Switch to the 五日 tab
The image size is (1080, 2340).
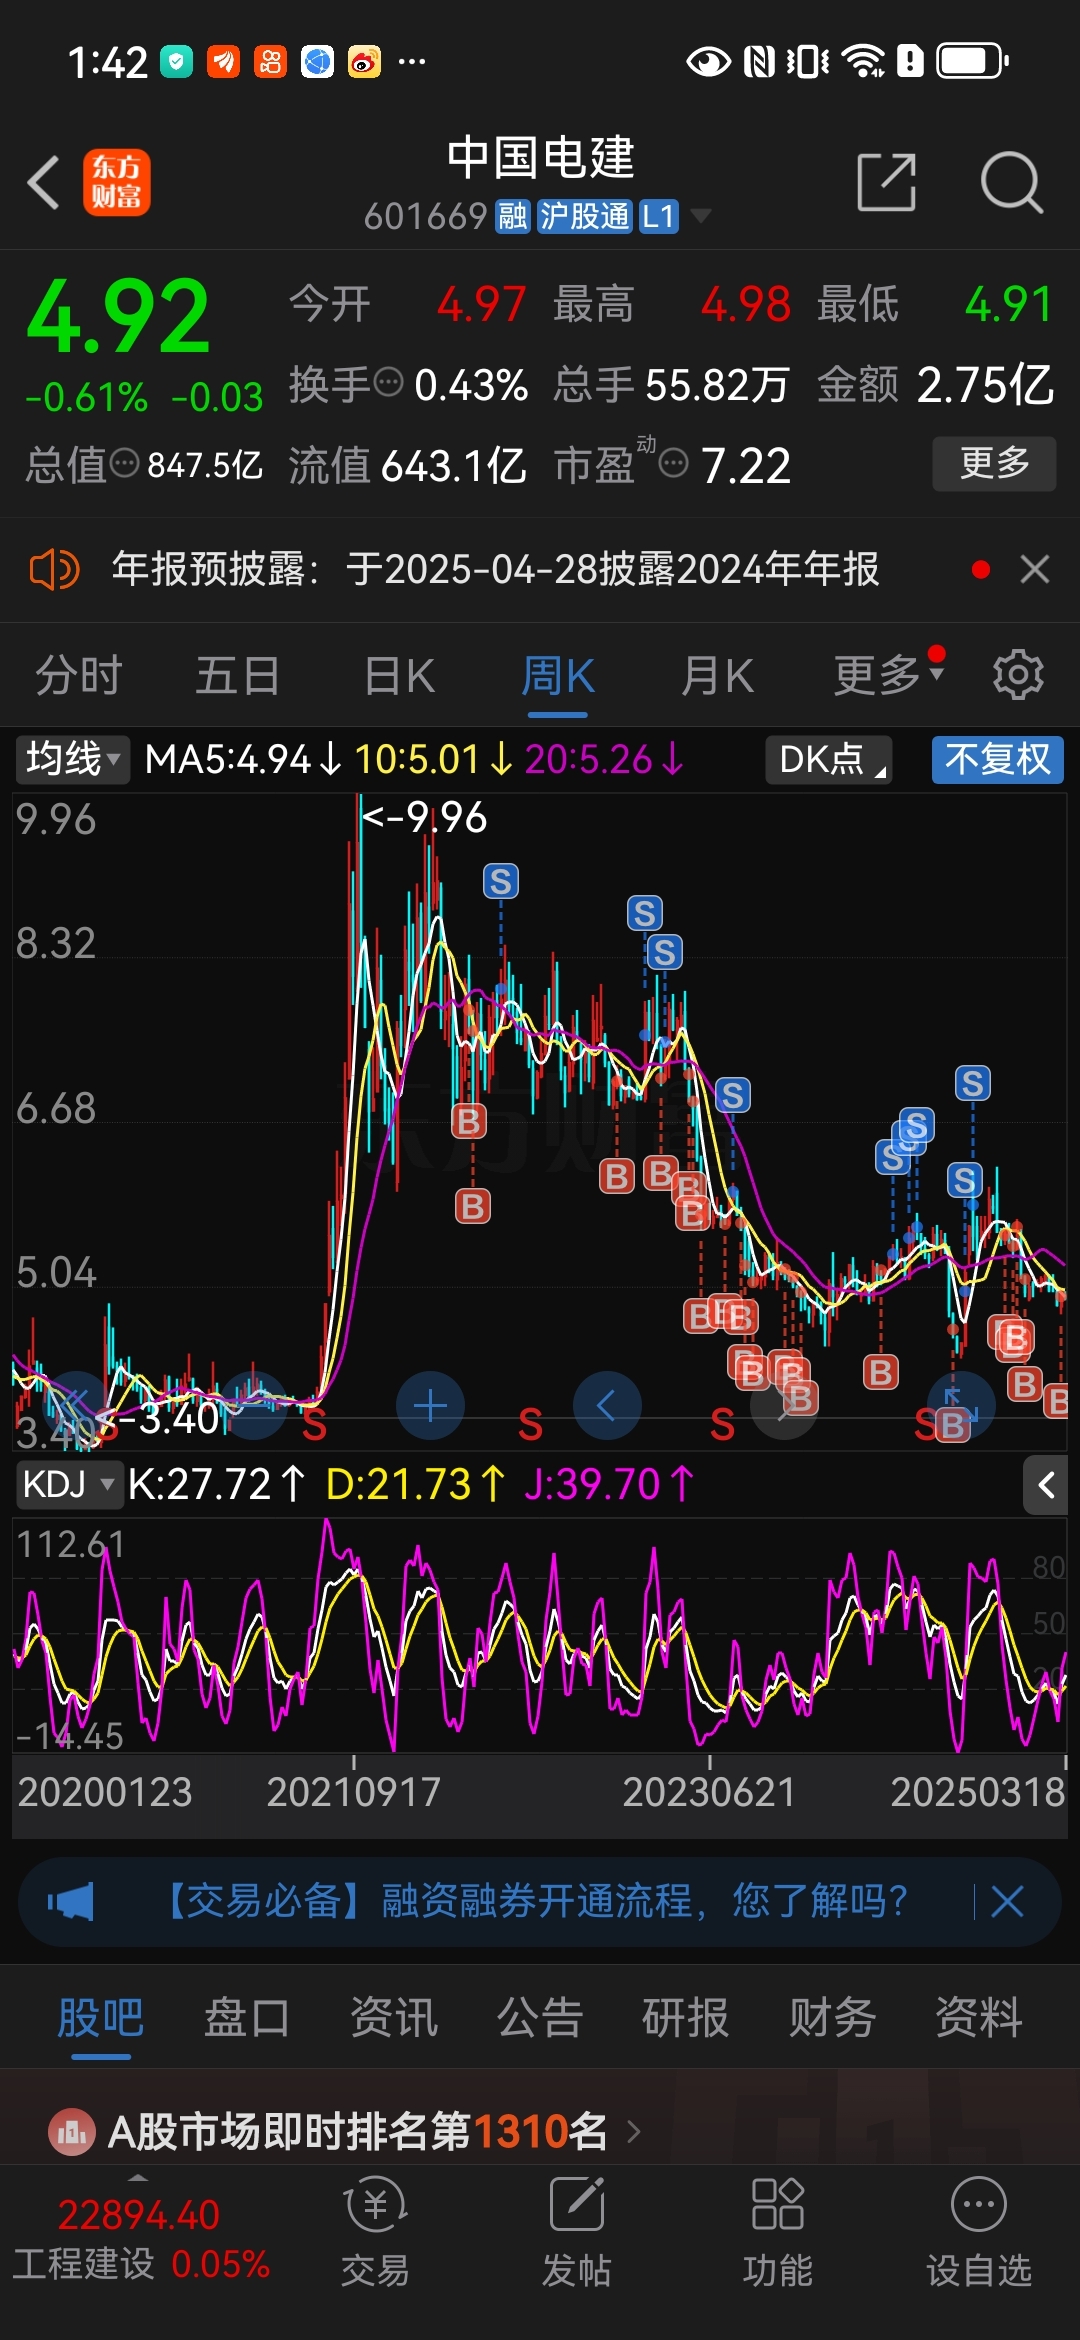point(237,675)
